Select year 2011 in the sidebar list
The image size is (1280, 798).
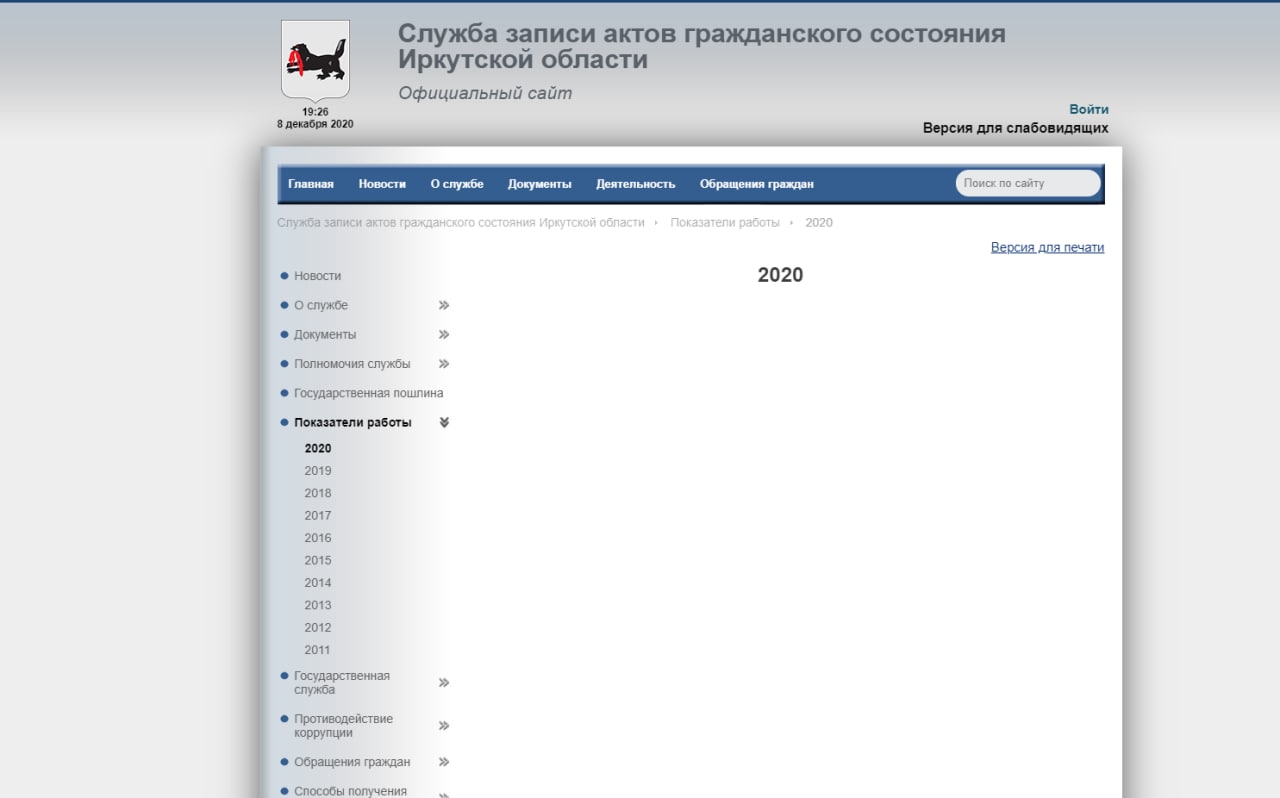318,650
